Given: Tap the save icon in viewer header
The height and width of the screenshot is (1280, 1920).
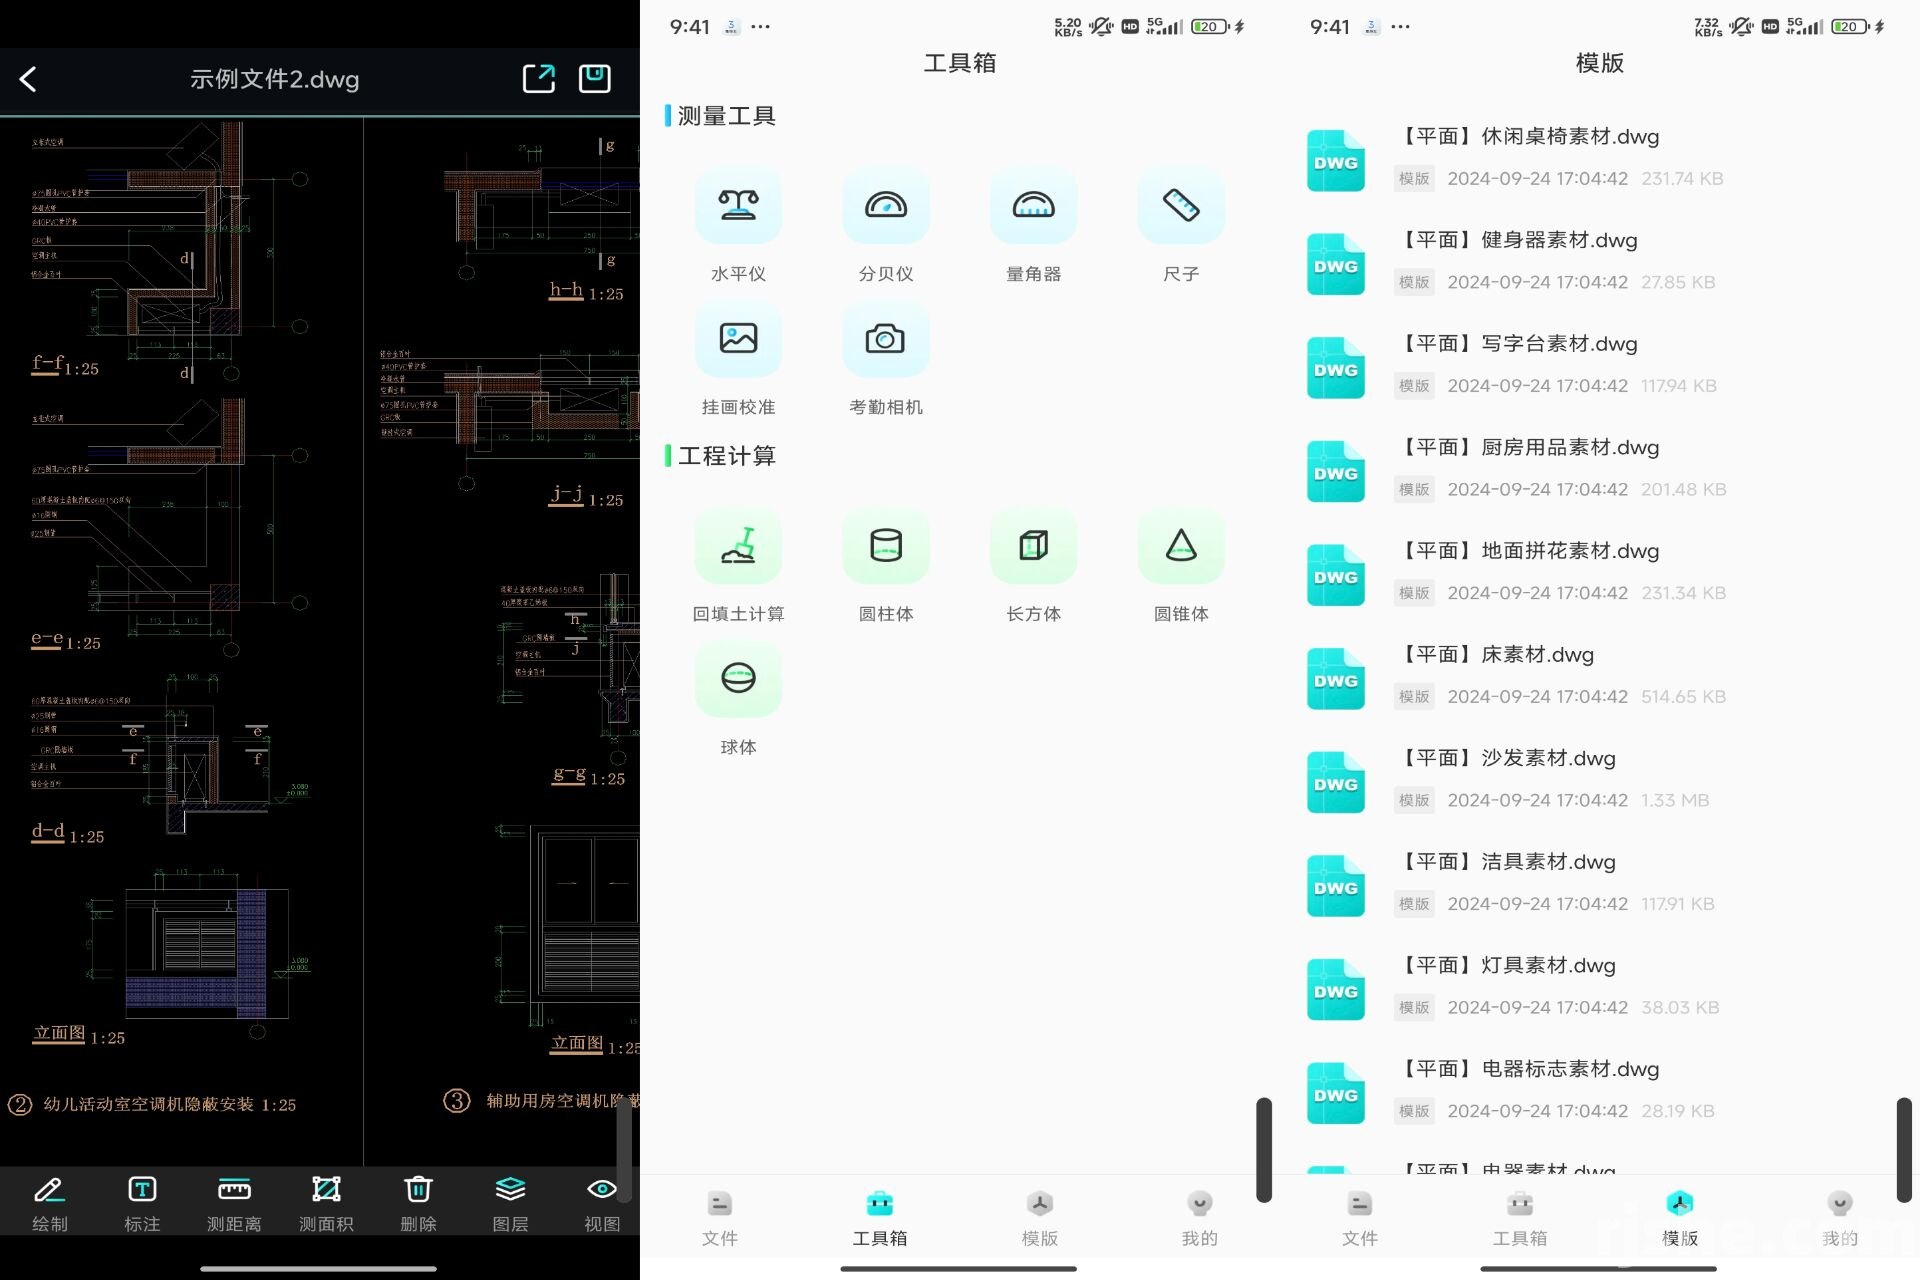Looking at the screenshot, I should point(595,79).
